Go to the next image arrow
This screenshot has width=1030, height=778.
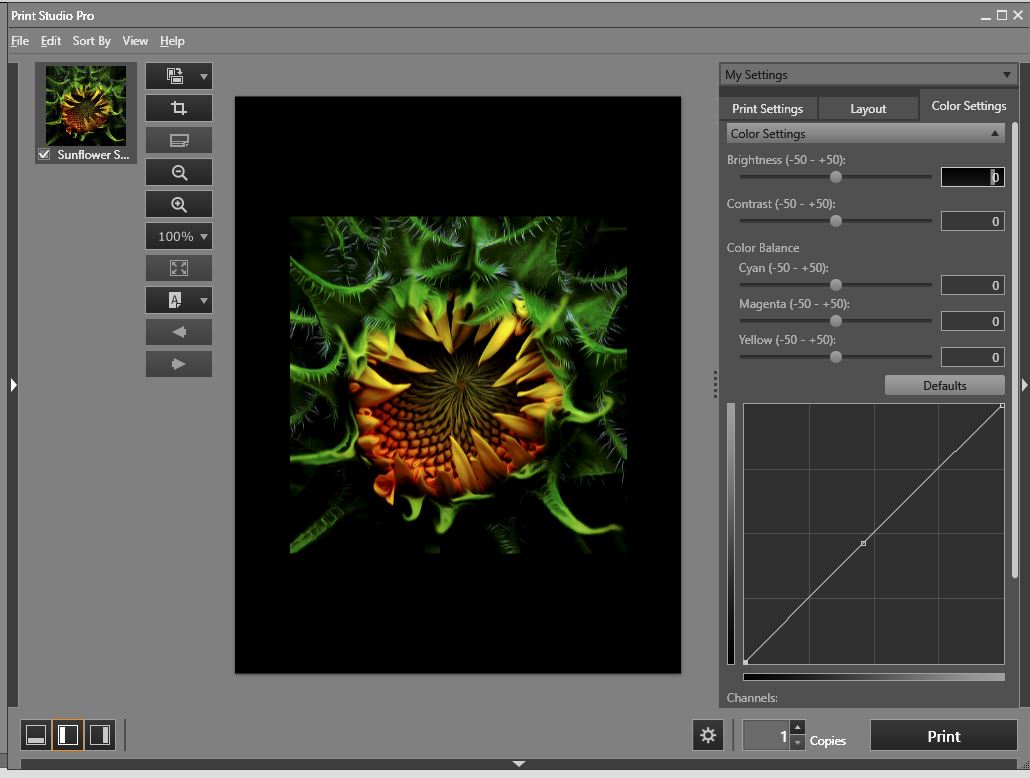coord(179,364)
